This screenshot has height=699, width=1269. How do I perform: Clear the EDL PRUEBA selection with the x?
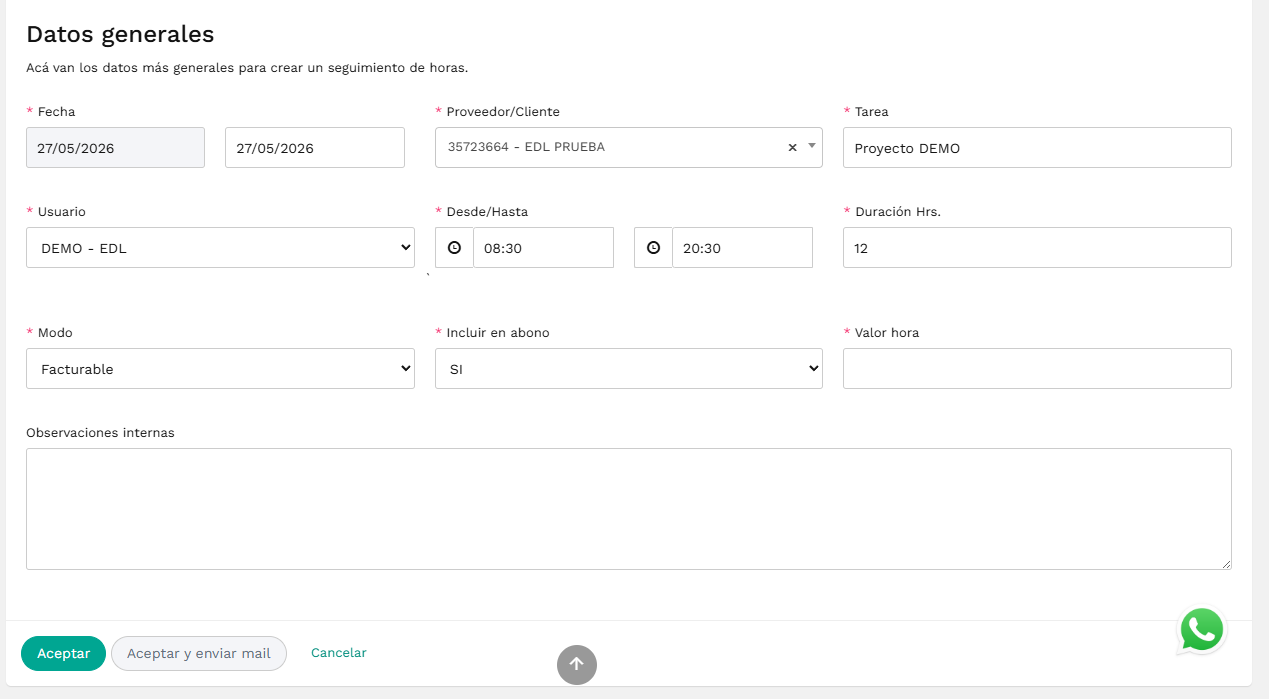pyautogui.click(x=792, y=147)
